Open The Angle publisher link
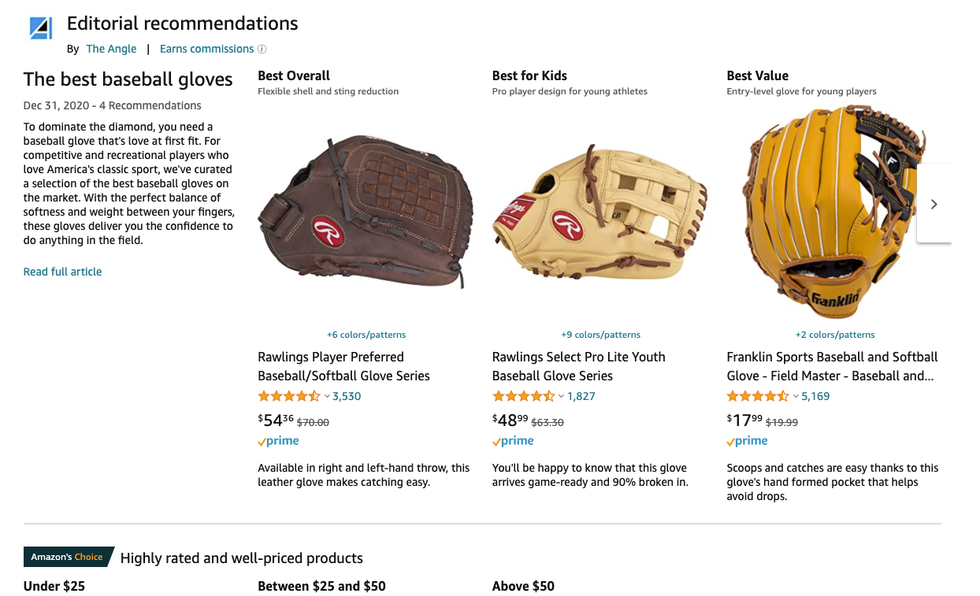 tap(110, 49)
